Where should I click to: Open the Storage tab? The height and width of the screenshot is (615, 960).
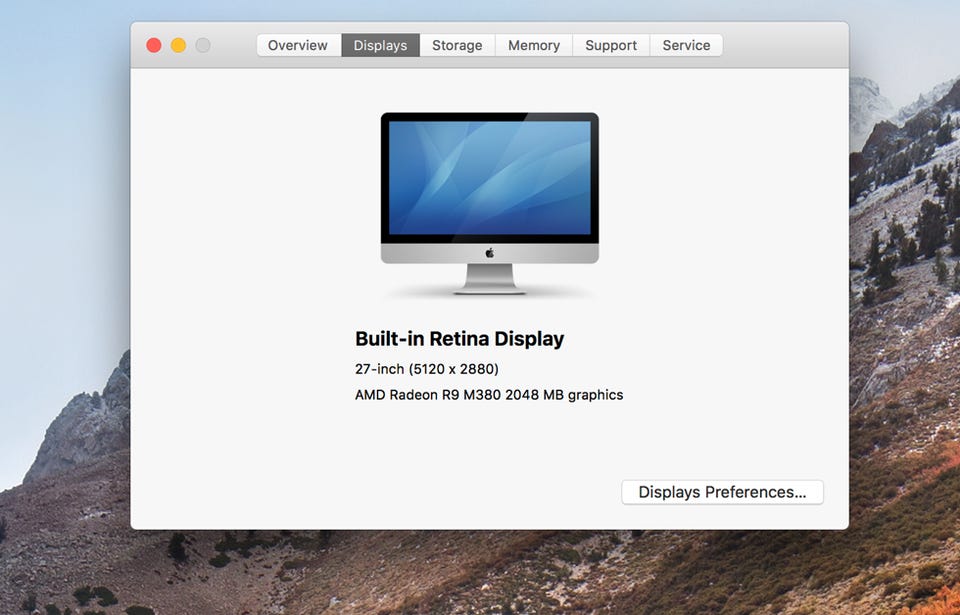coord(457,45)
